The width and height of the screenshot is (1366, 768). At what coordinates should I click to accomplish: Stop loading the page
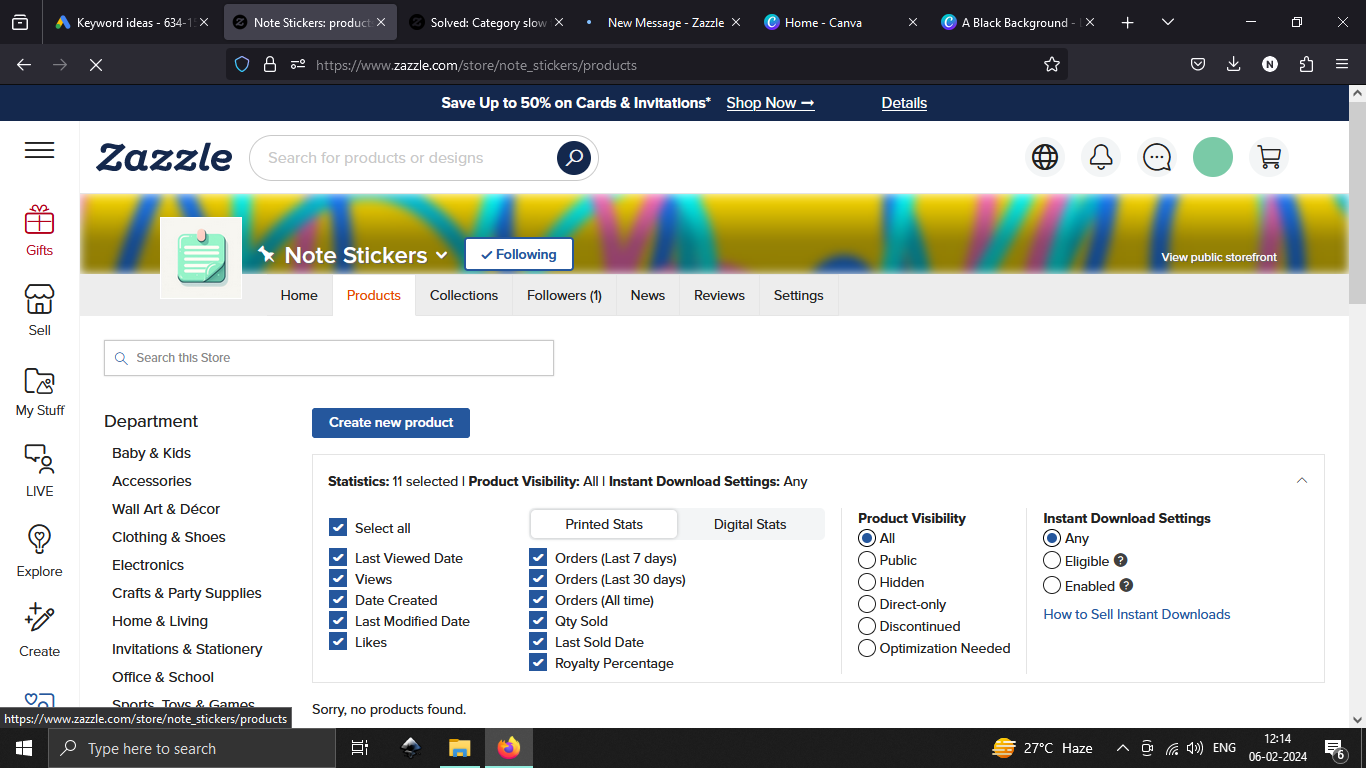click(x=96, y=65)
